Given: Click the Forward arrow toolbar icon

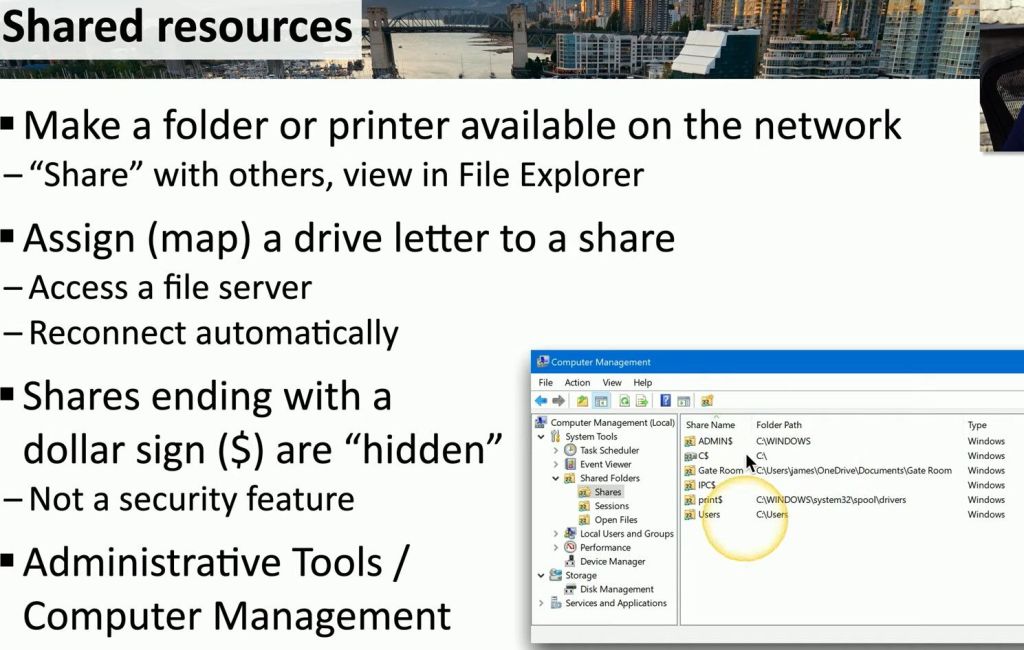Looking at the screenshot, I should click(x=558, y=401).
